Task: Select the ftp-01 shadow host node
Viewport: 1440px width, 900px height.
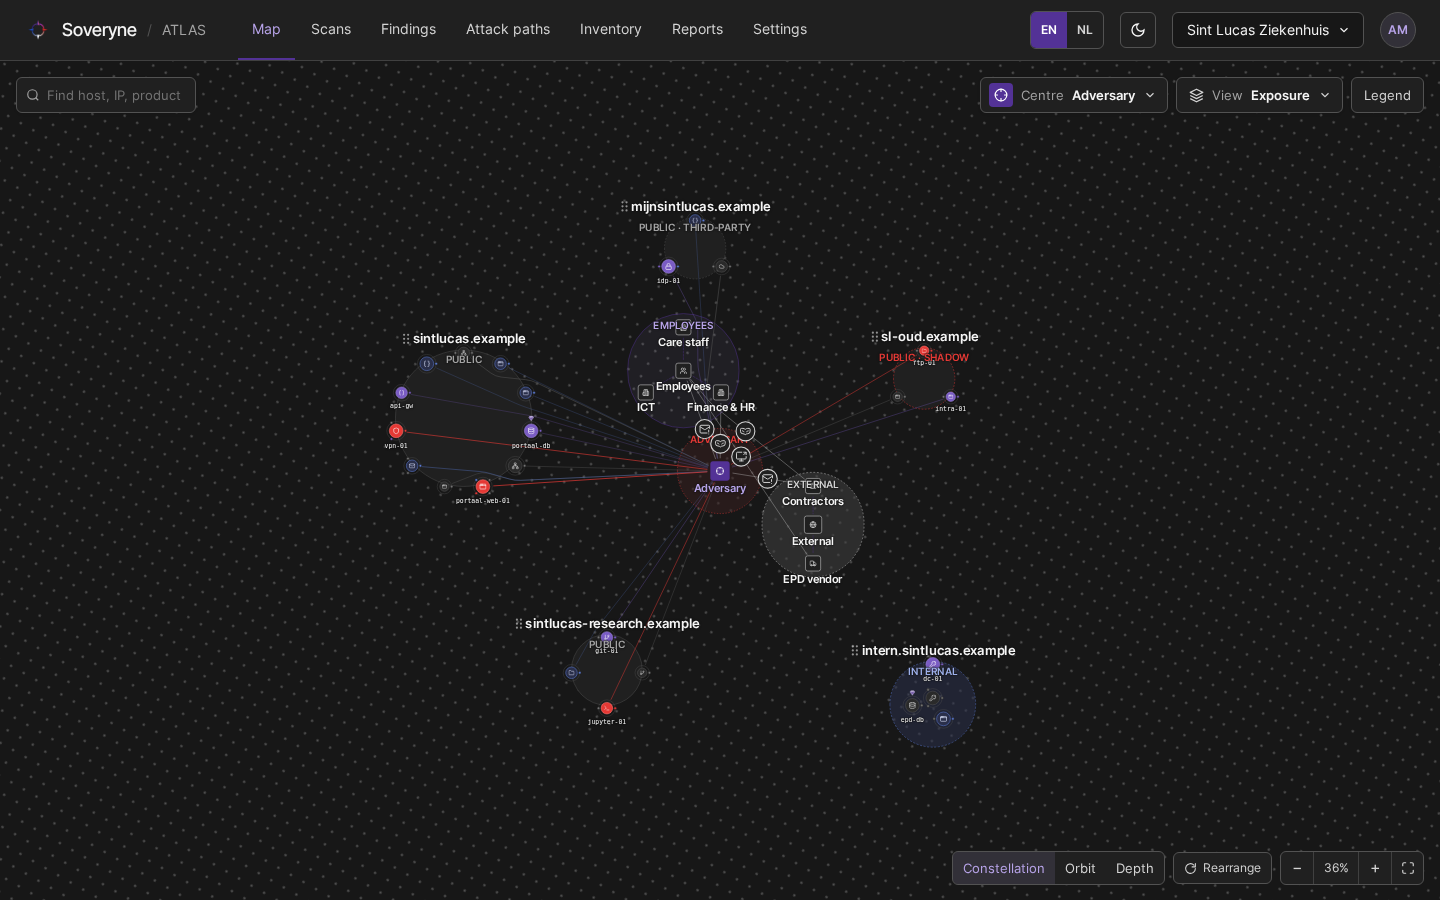Action: (924, 351)
